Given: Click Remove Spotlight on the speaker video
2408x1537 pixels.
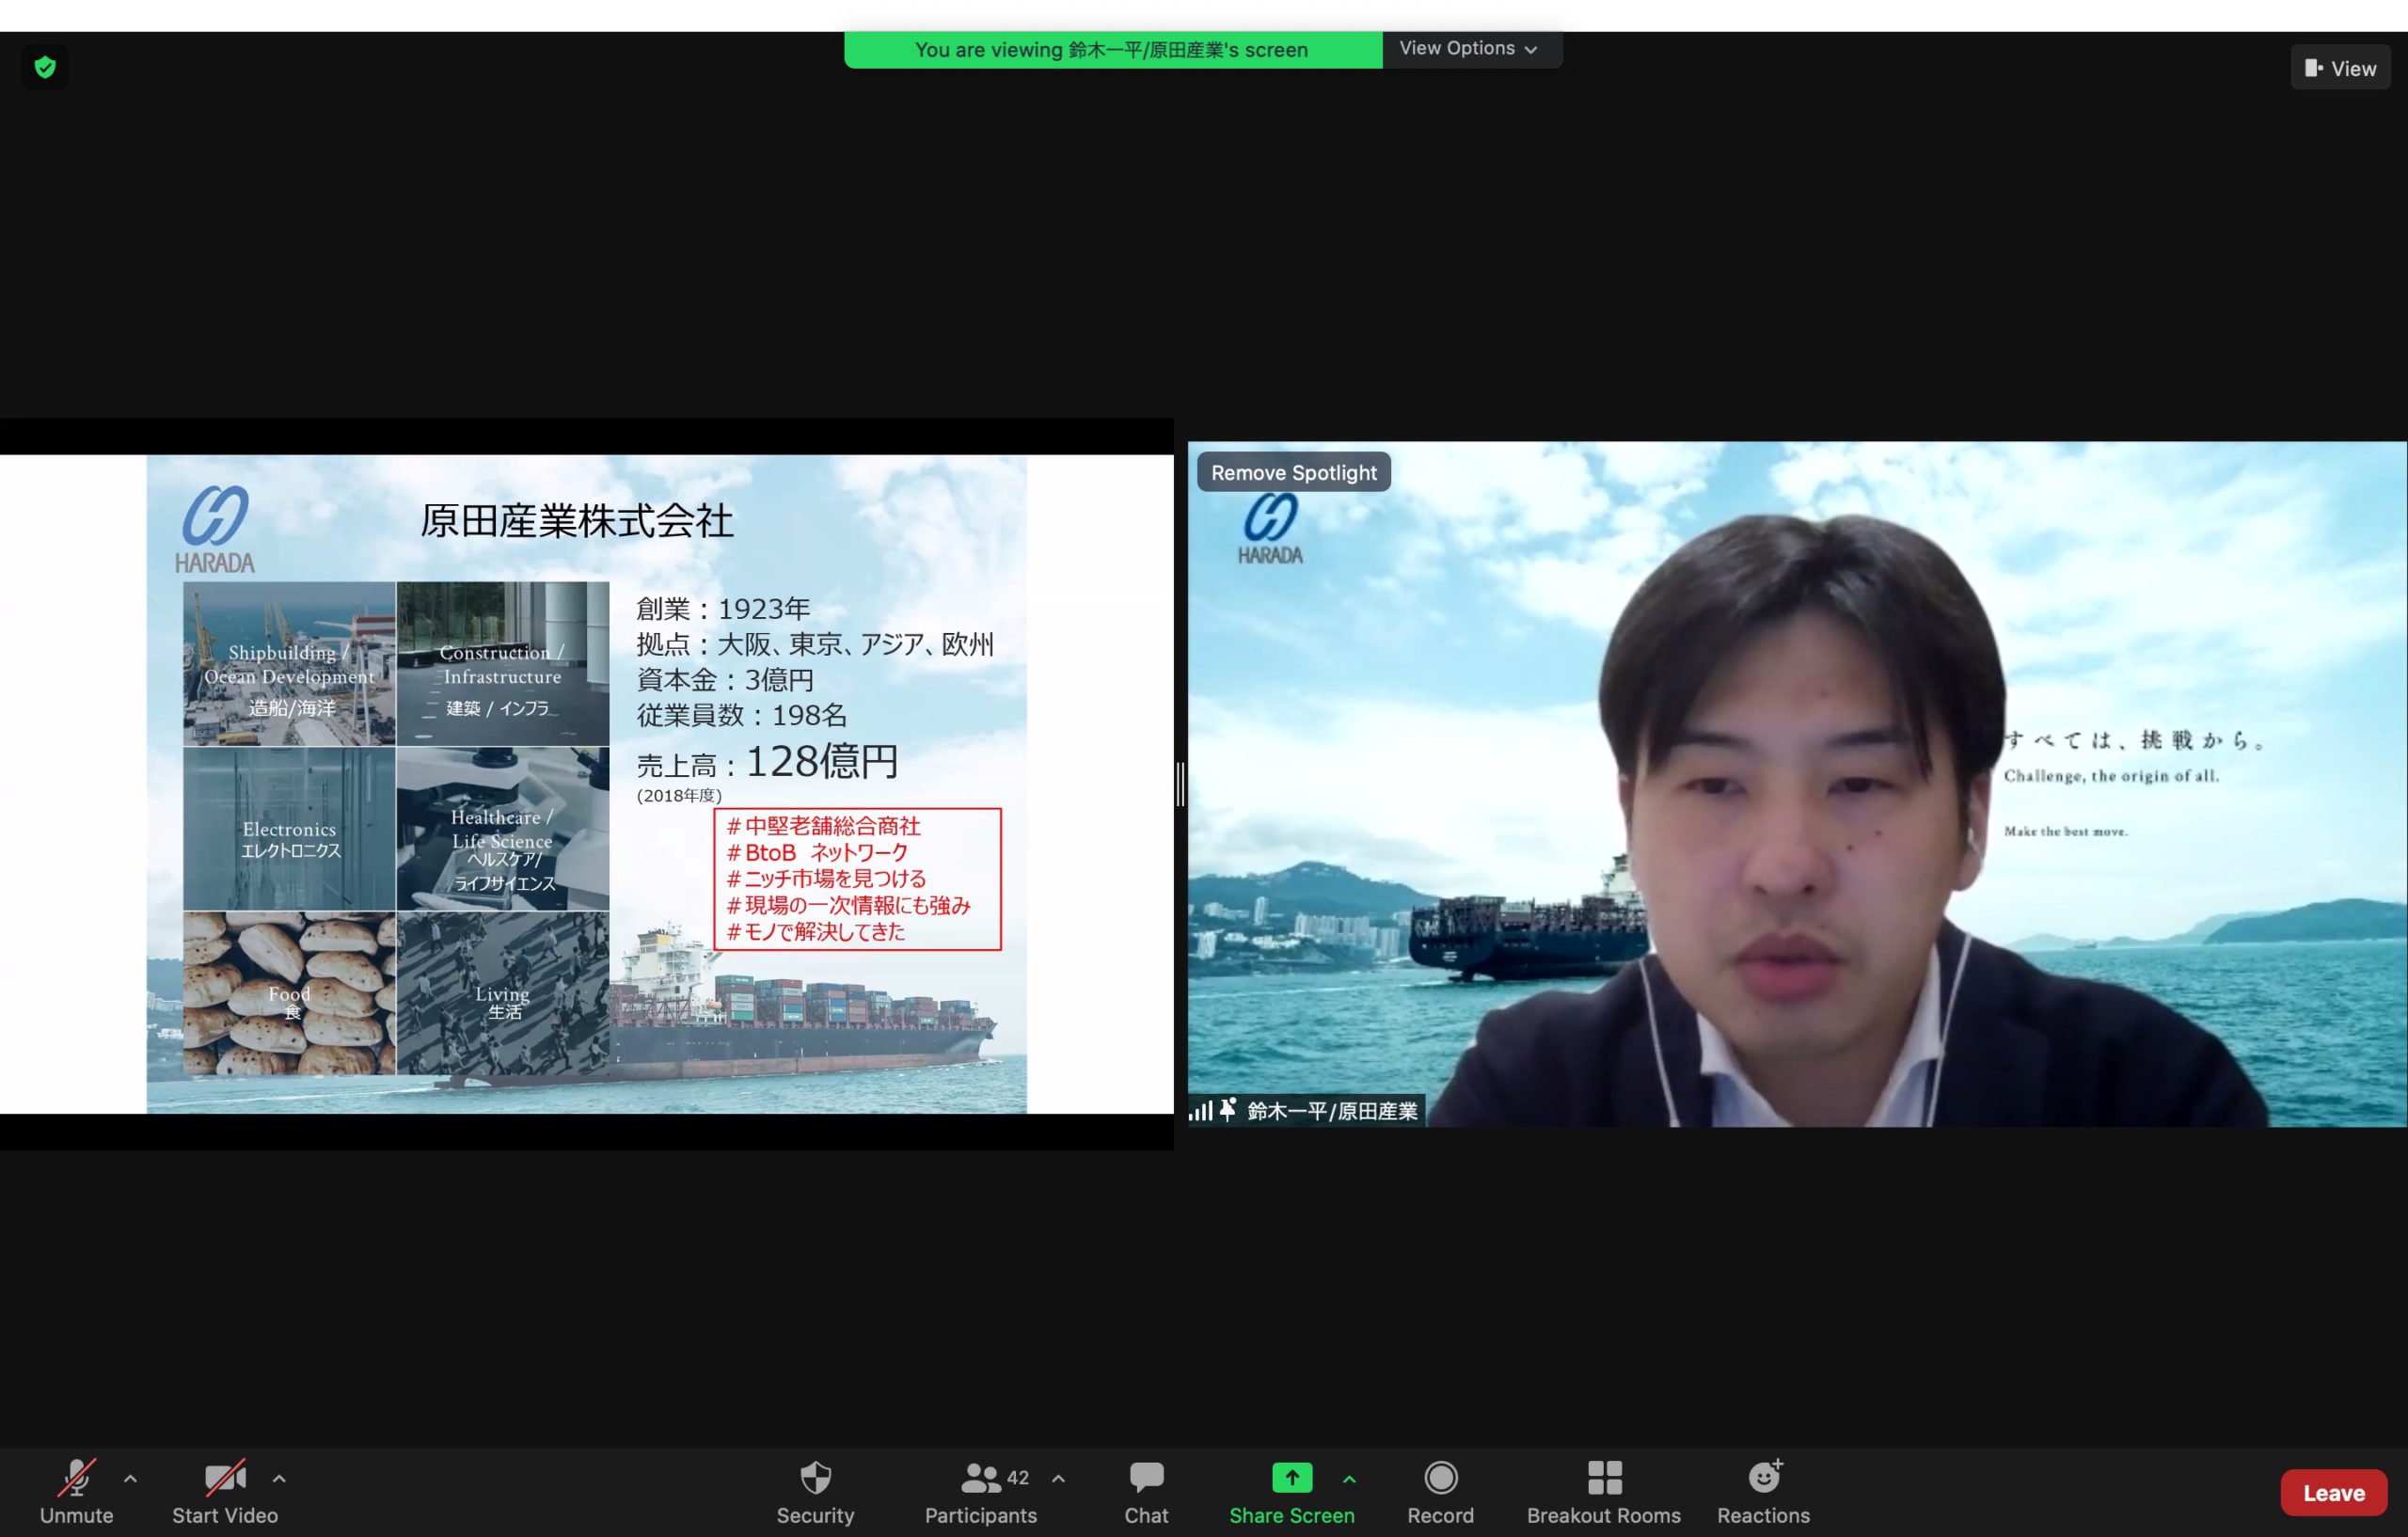Looking at the screenshot, I should 1294,472.
